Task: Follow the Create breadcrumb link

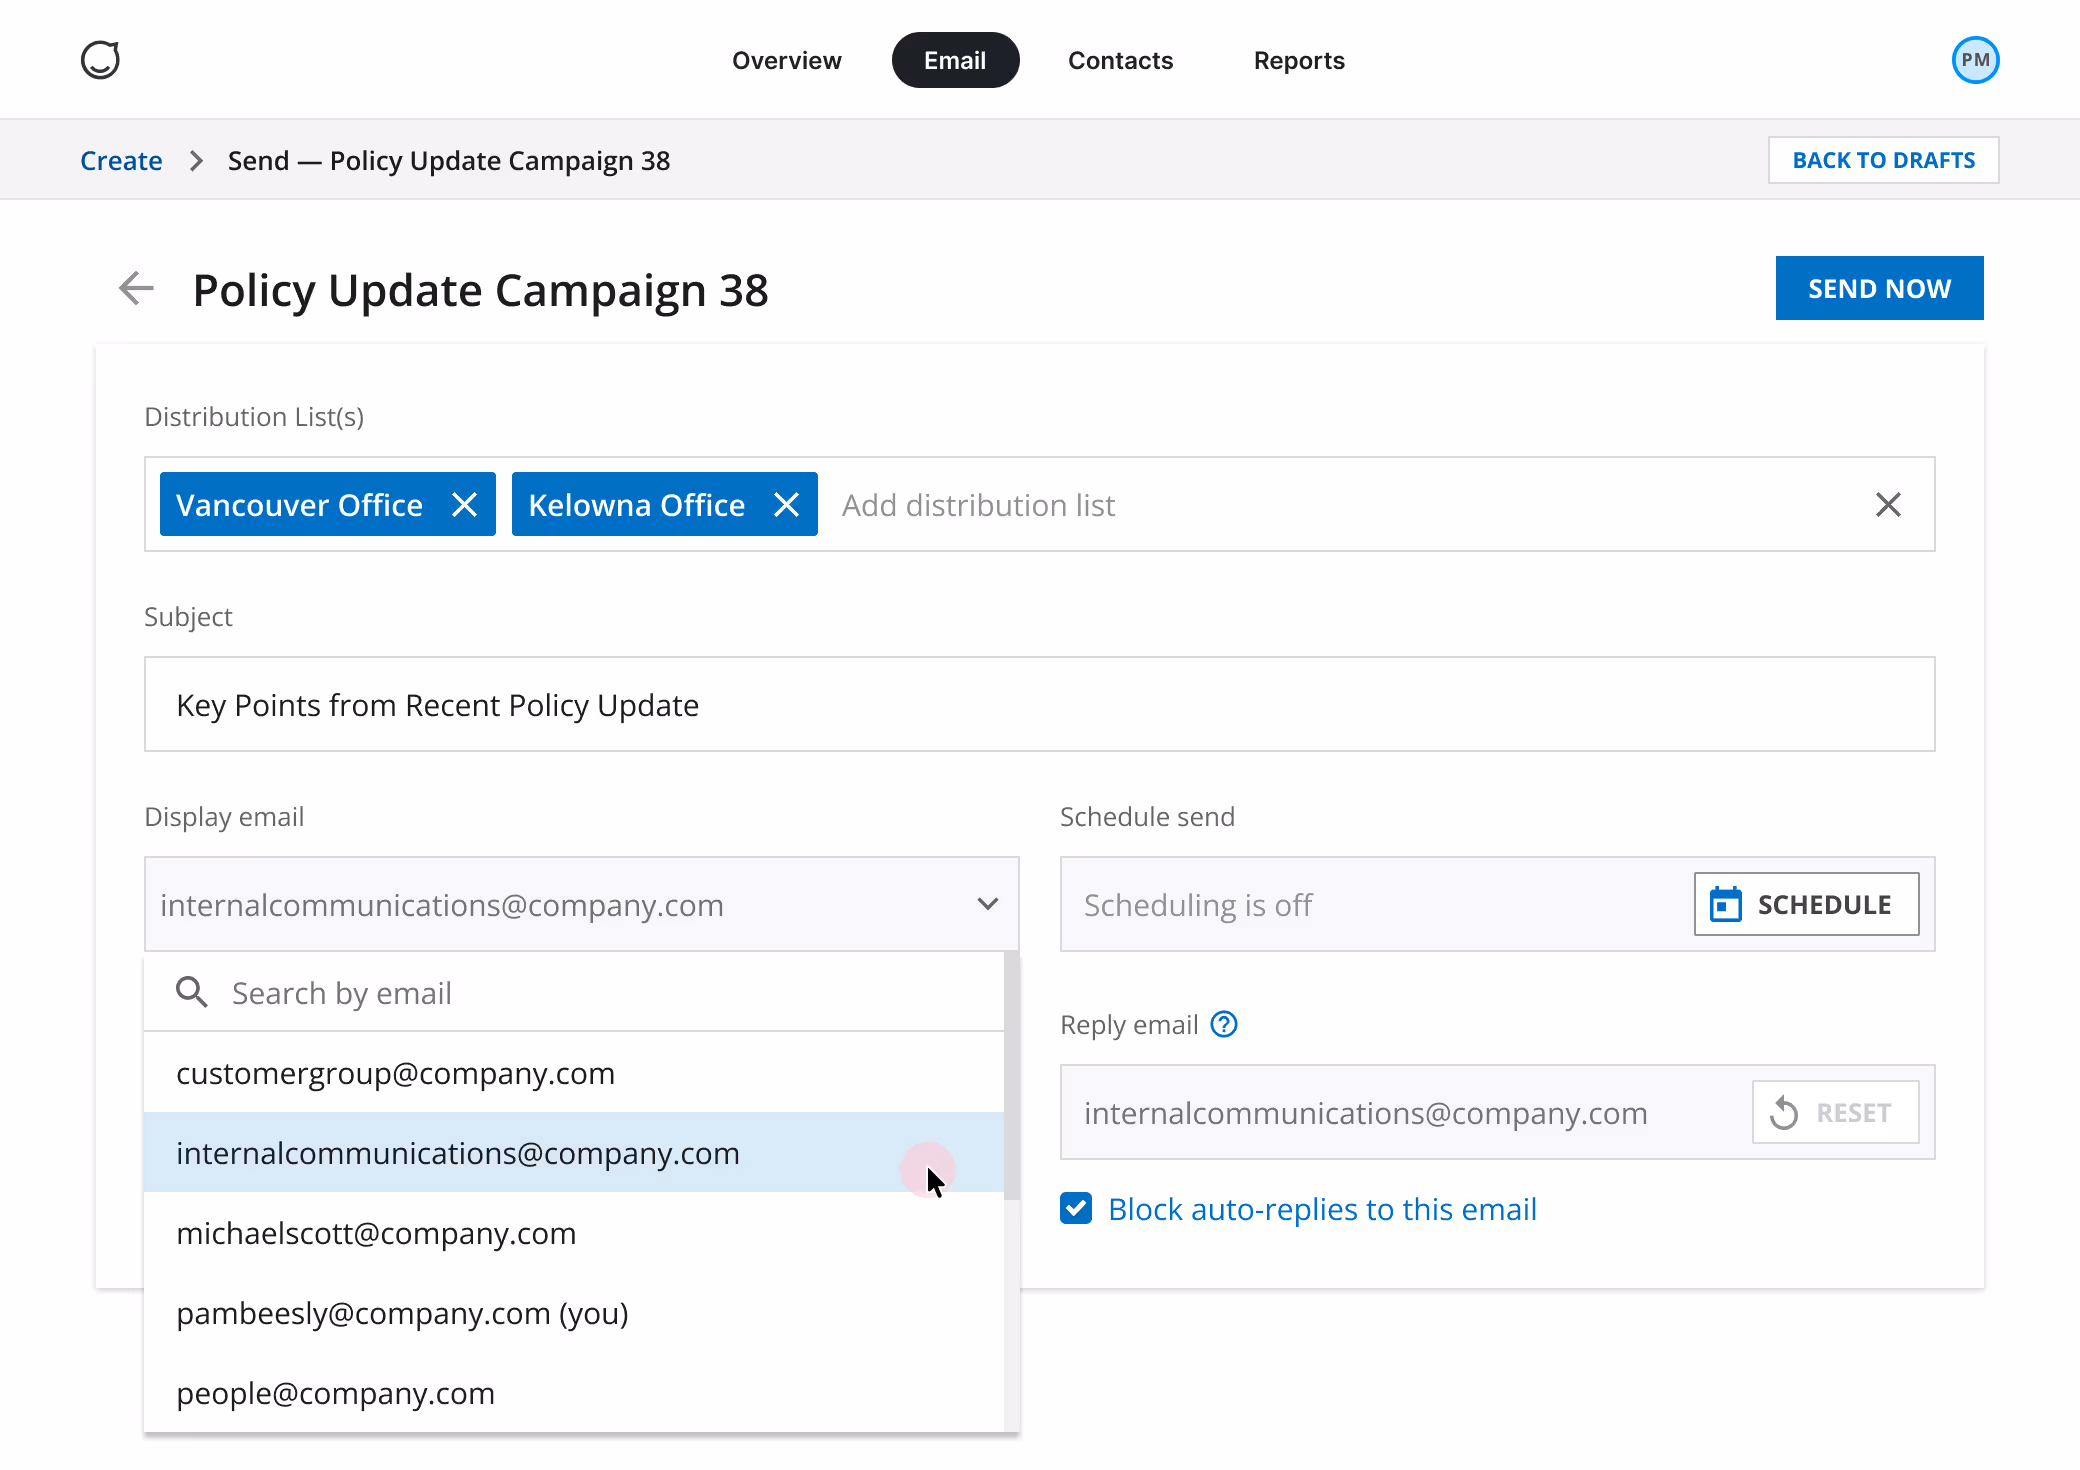Action: pos(120,160)
